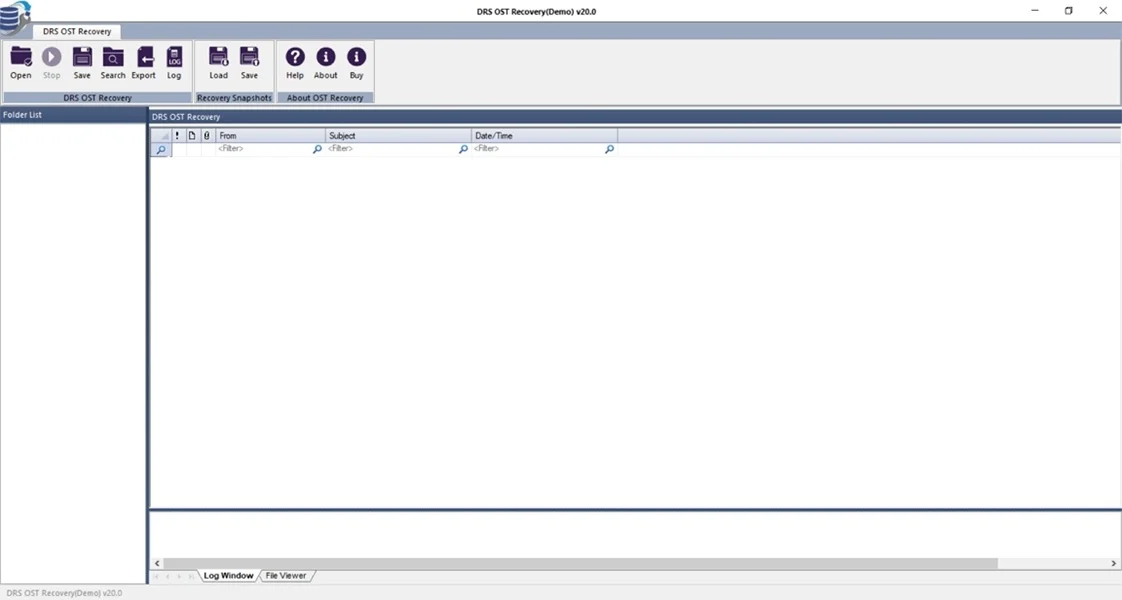Click the About OST Recovery group label
The image size is (1122, 600).
325,98
